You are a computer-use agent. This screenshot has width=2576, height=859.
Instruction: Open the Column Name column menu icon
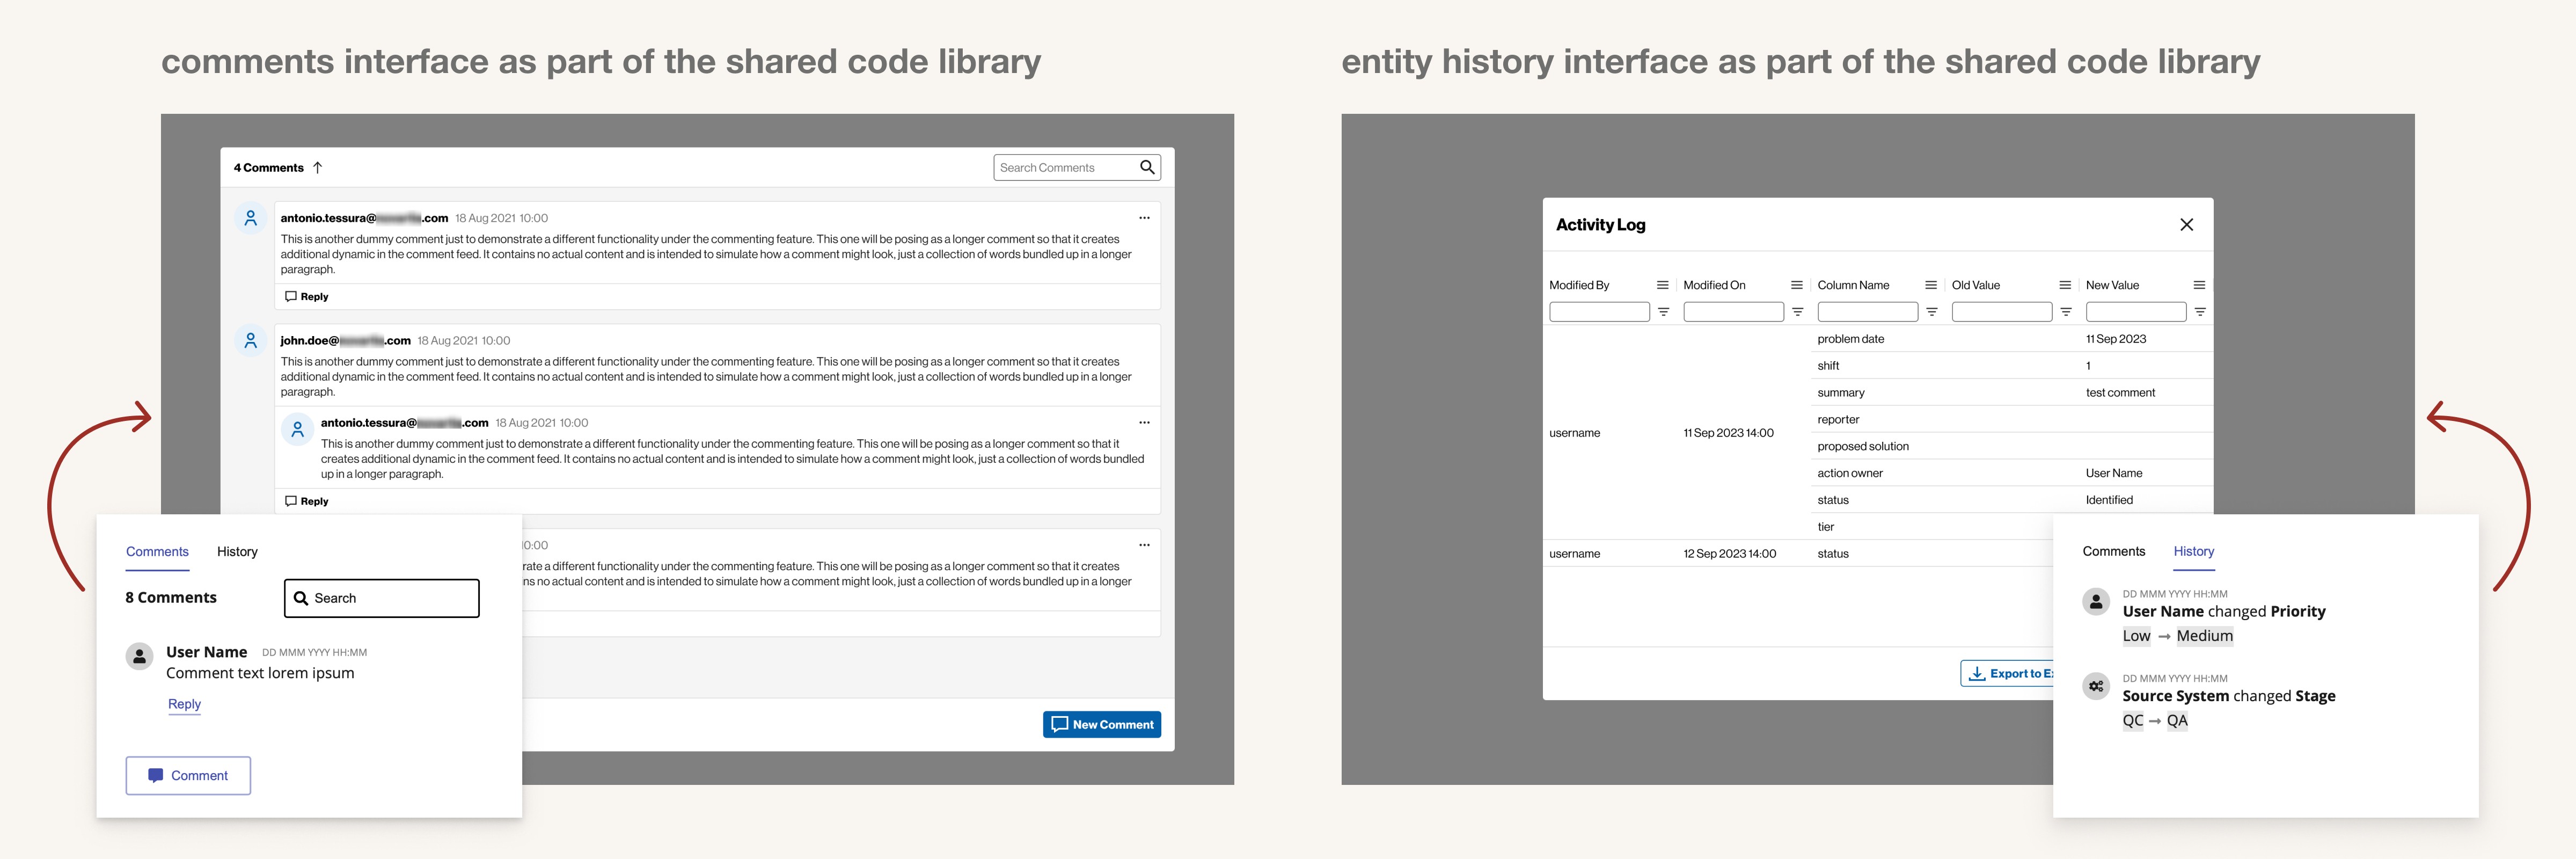pos(1930,285)
